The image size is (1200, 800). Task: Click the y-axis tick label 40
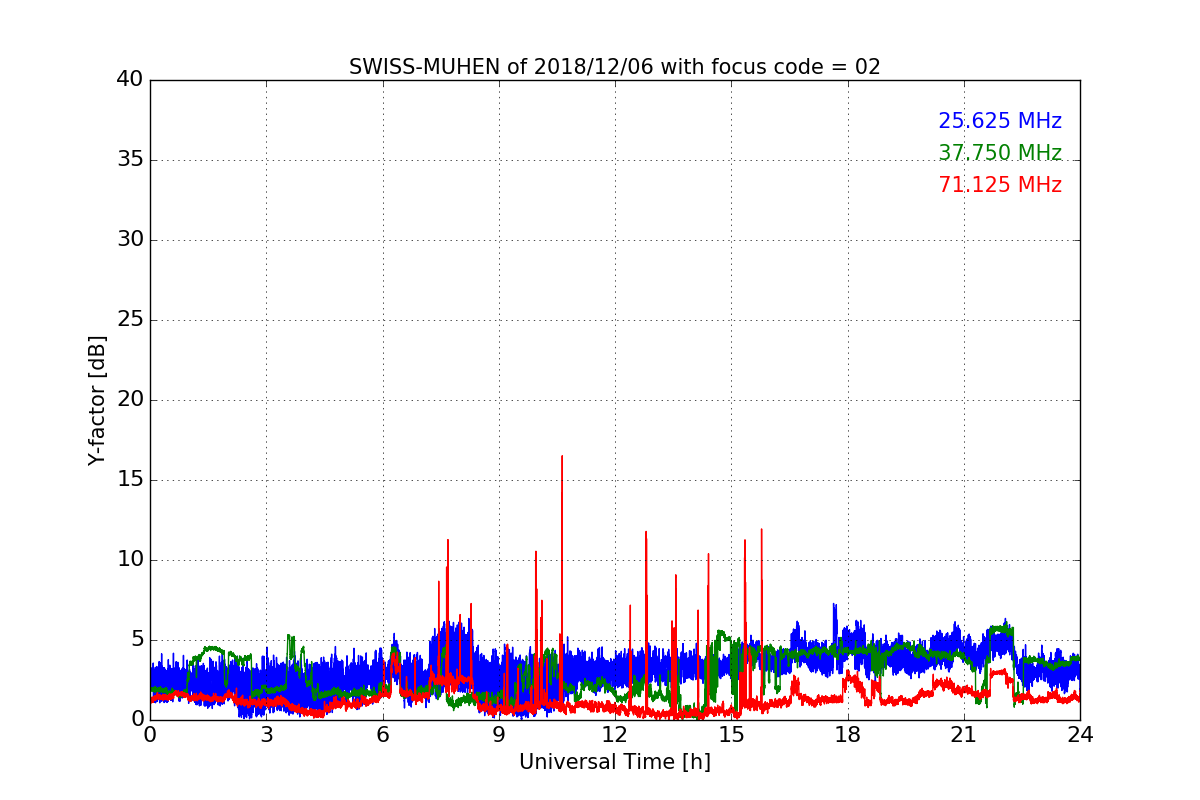click(129, 79)
